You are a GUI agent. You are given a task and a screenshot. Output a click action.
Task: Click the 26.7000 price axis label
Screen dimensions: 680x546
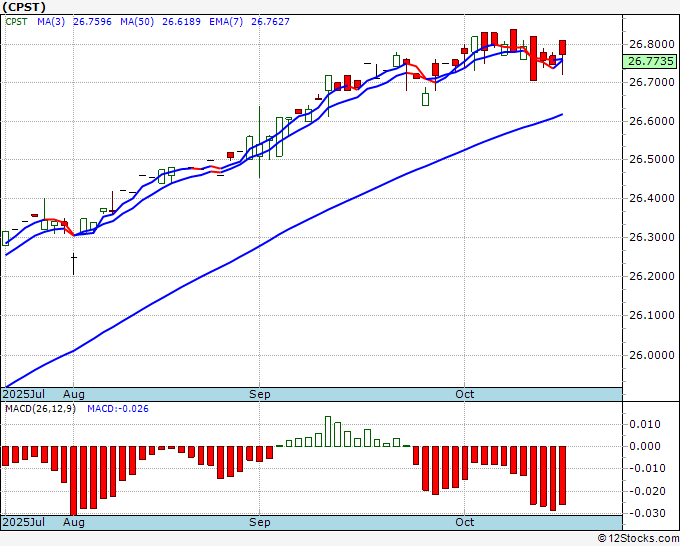click(x=652, y=82)
